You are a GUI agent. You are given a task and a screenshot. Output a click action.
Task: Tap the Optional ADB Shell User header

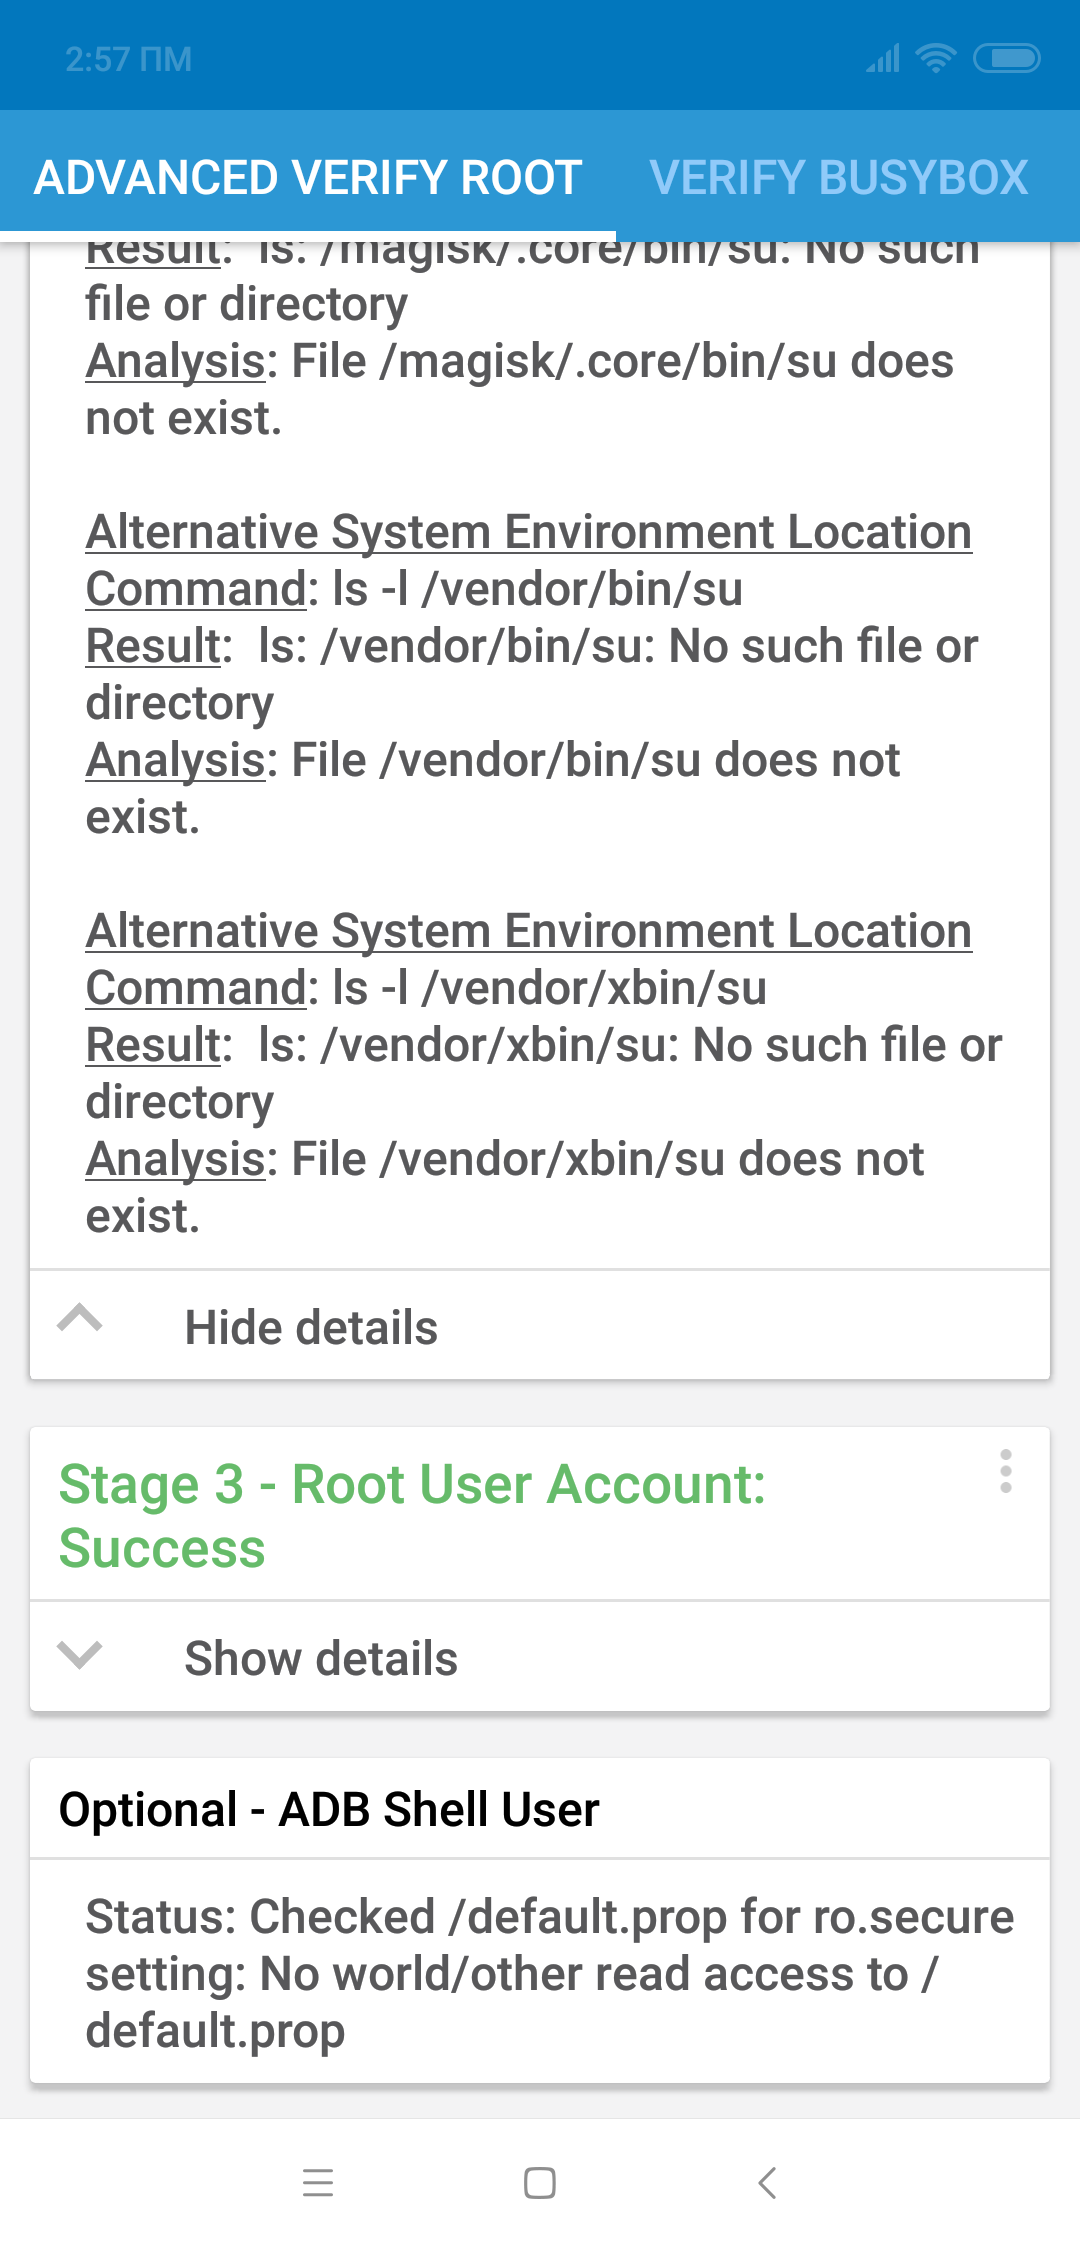(x=329, y=1809)
